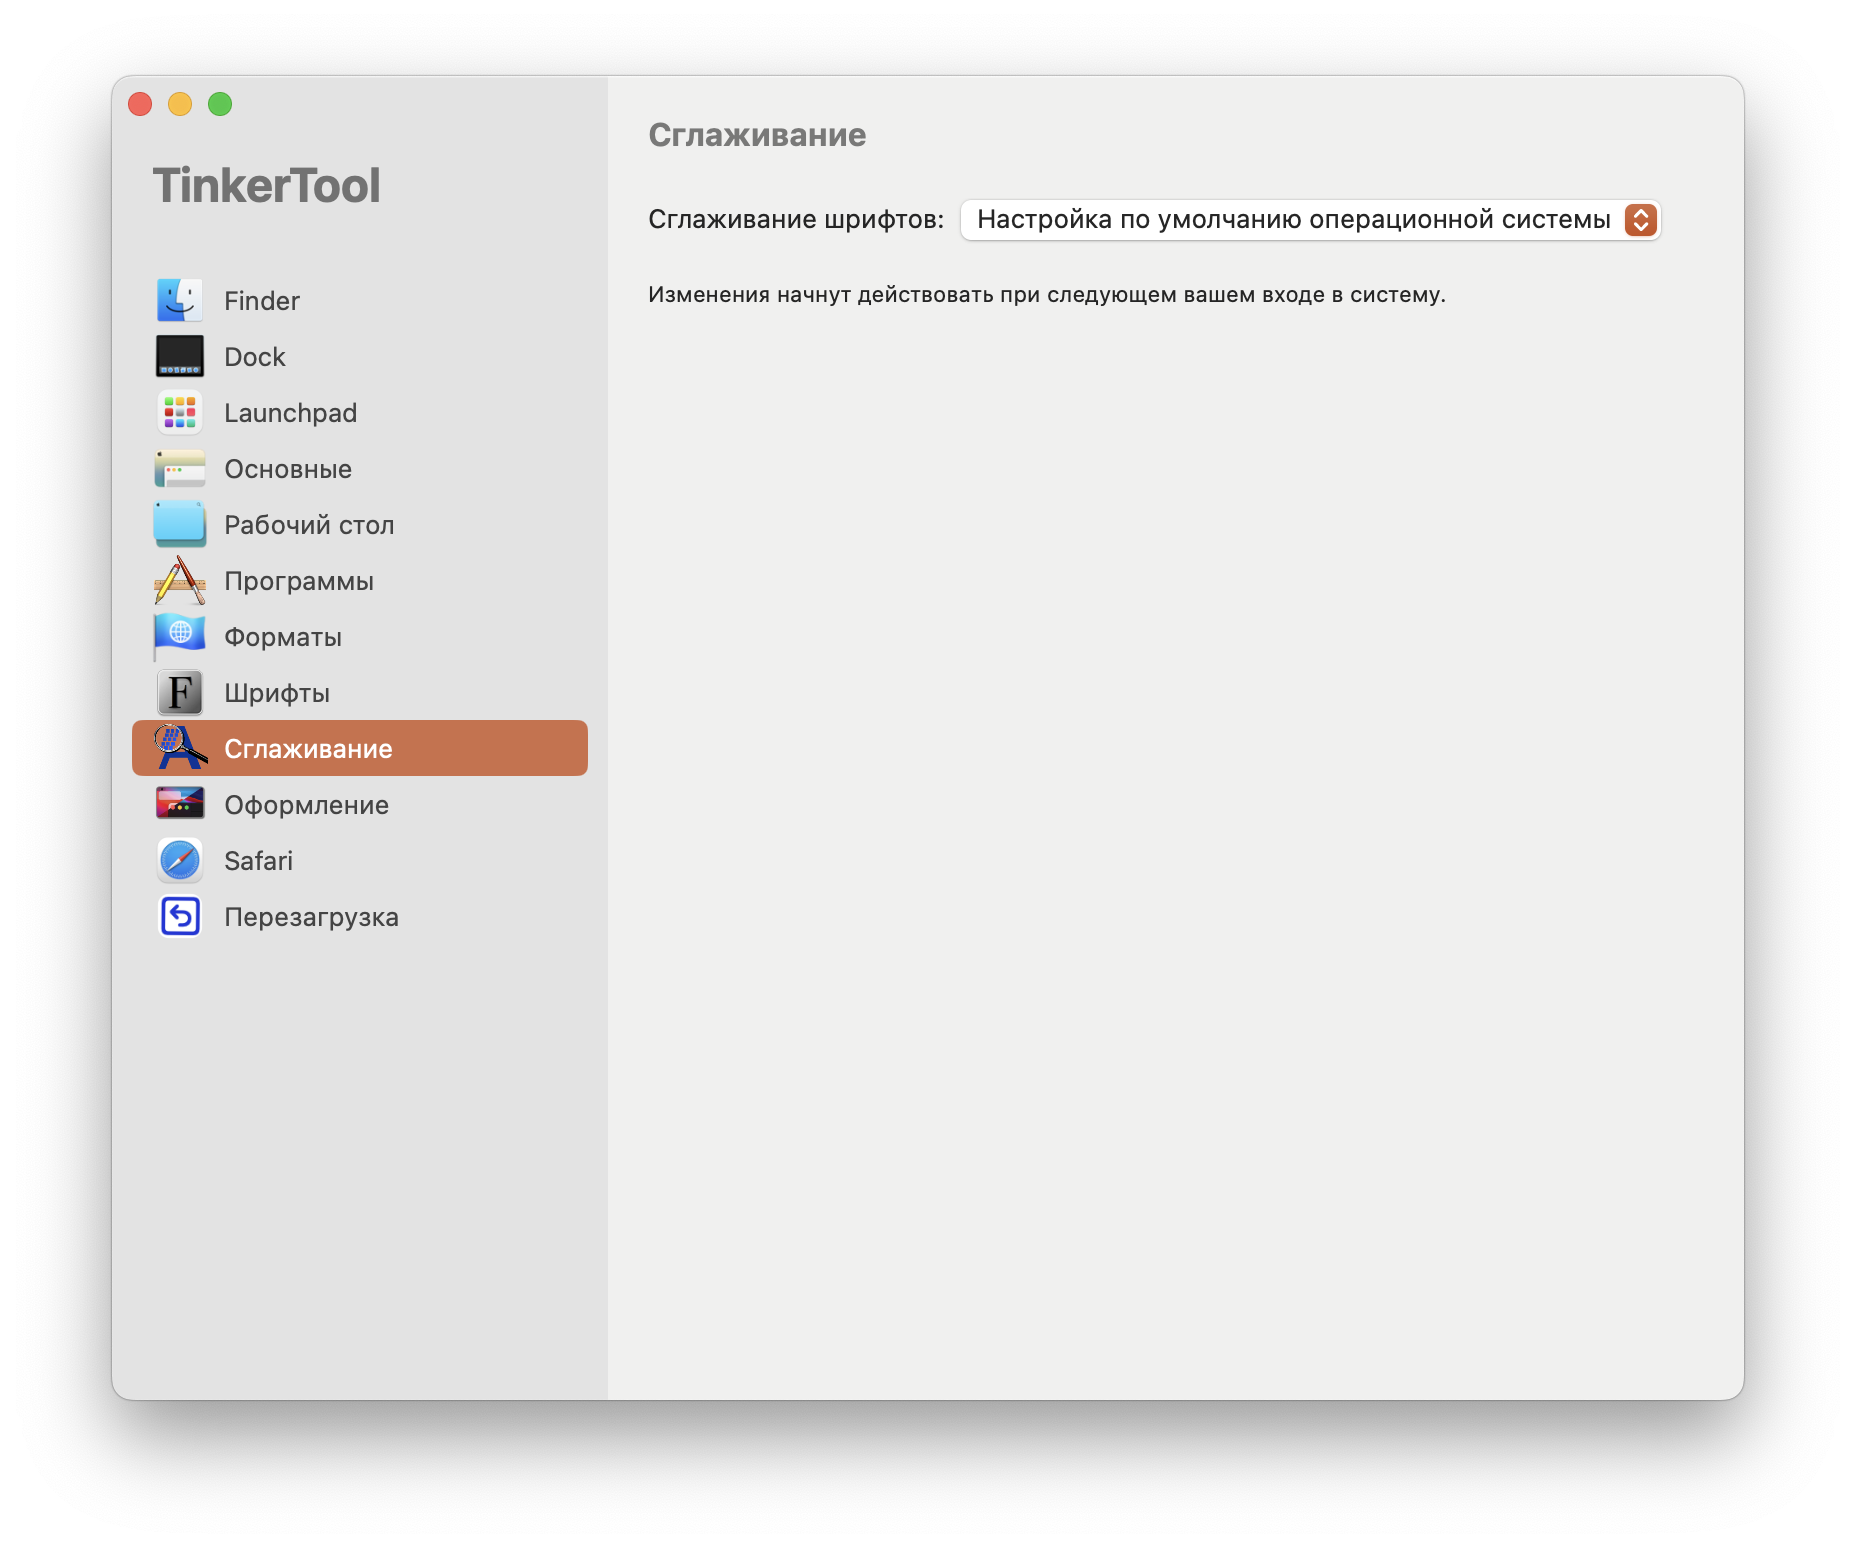Open the Сглаживание шрифтов dropdown menu
The width and height of the screenshot is (1856, 1548).
[x=1310, y=220]
